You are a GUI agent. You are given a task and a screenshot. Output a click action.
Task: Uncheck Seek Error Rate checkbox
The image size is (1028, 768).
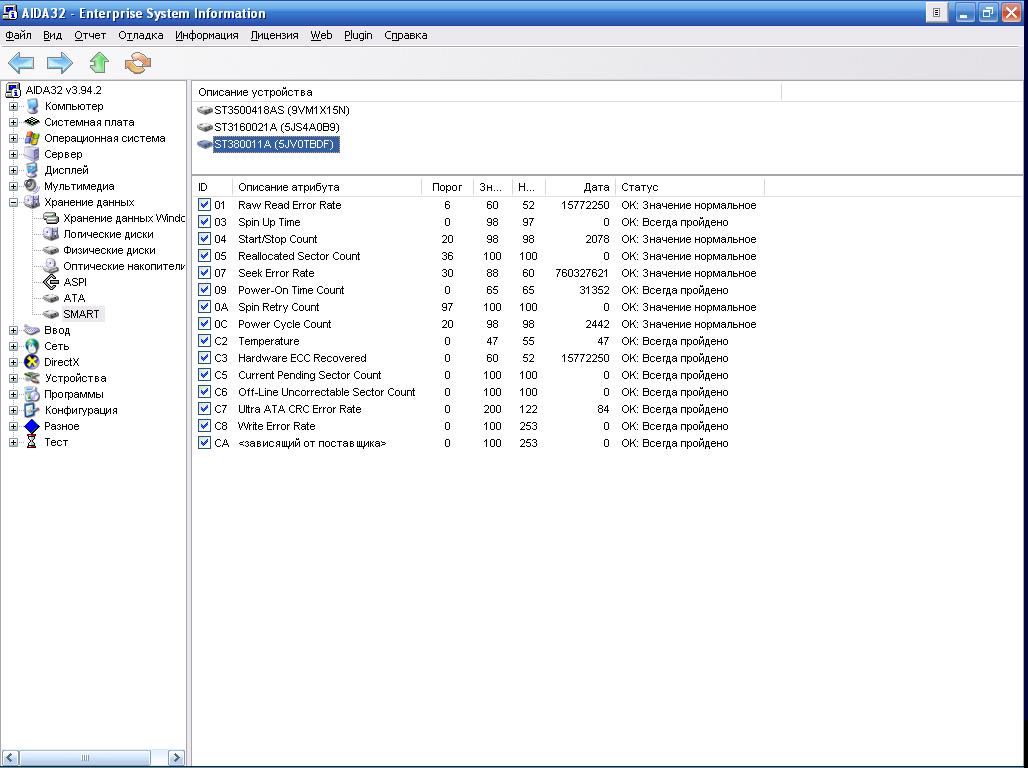(x=205, y=273)
